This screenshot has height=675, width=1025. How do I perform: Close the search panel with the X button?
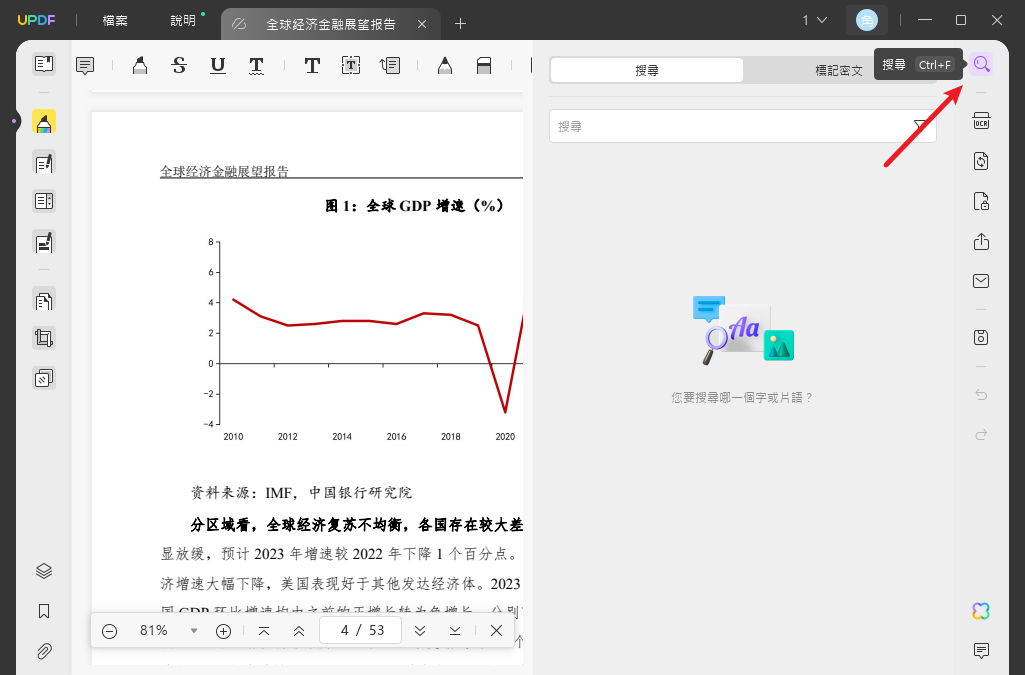click(x=497, y=630)
